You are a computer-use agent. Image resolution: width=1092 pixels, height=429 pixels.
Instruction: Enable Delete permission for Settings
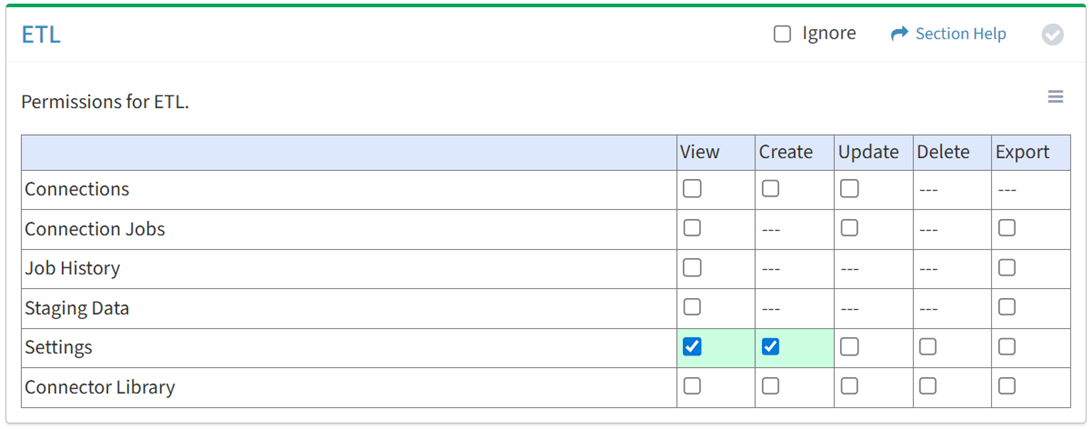tap(928, 347)
